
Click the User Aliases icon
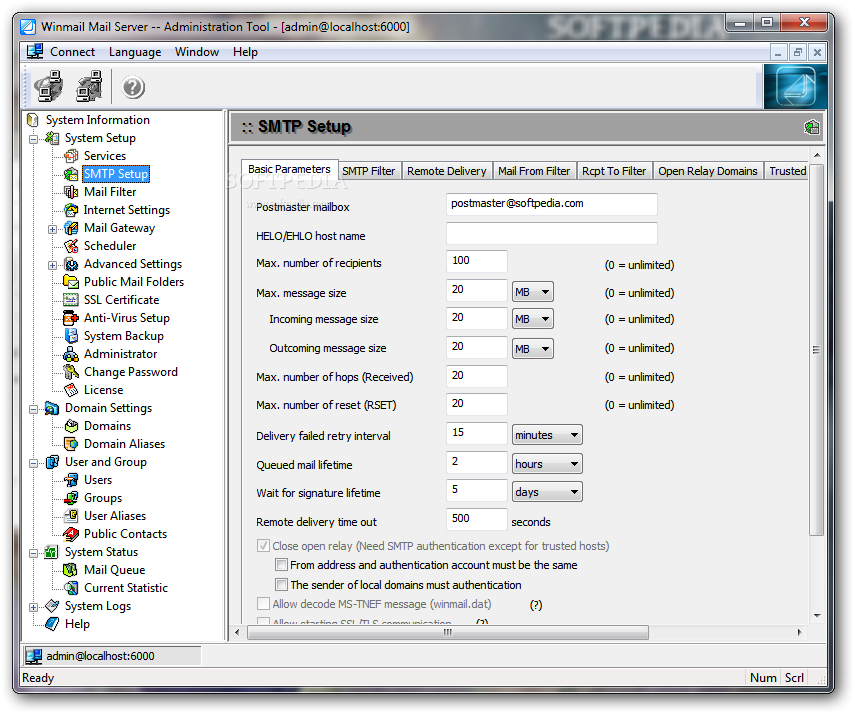click(x=71, y=516)
